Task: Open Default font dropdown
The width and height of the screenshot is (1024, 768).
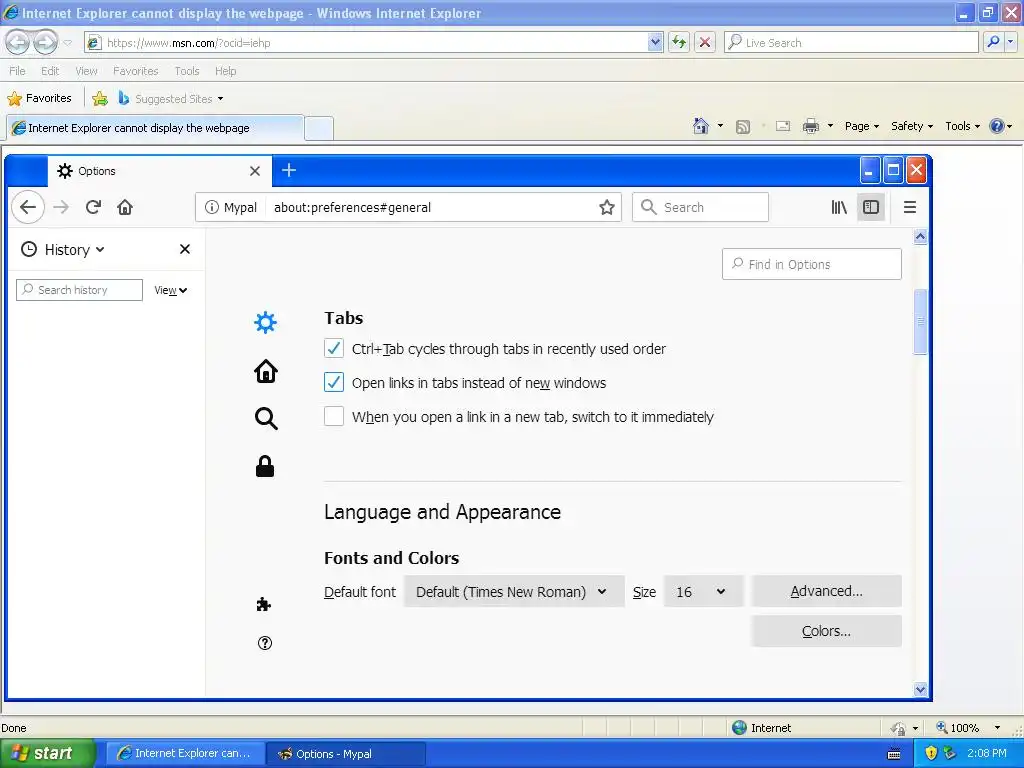Action: pyautogui.click(x=514, y=592)
